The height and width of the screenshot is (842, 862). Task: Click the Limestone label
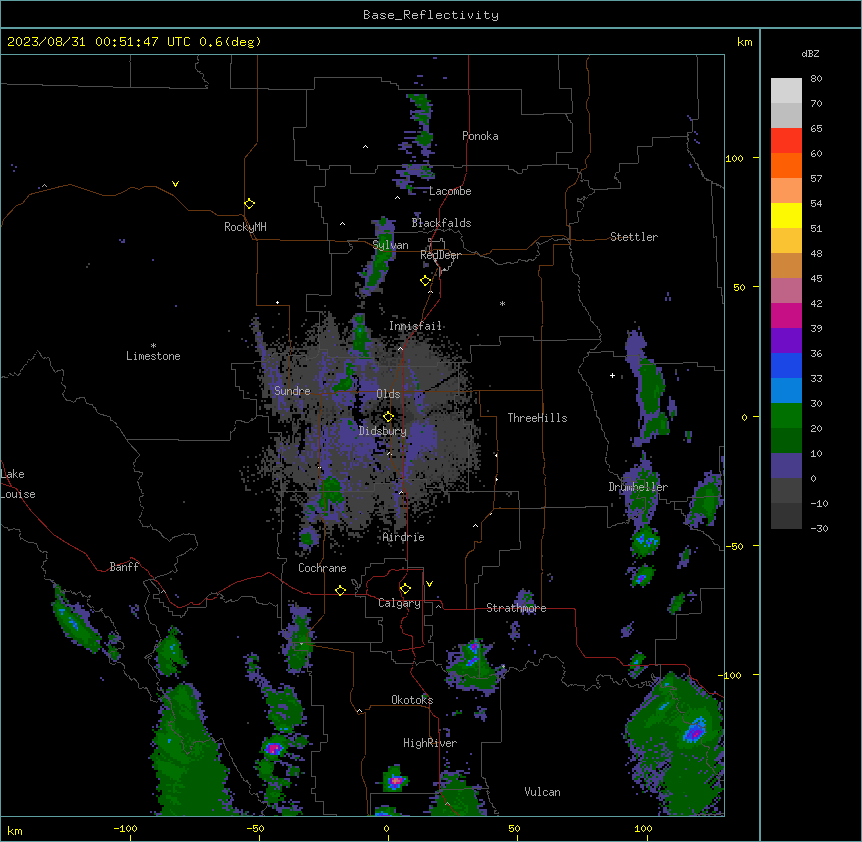[153, 356]
